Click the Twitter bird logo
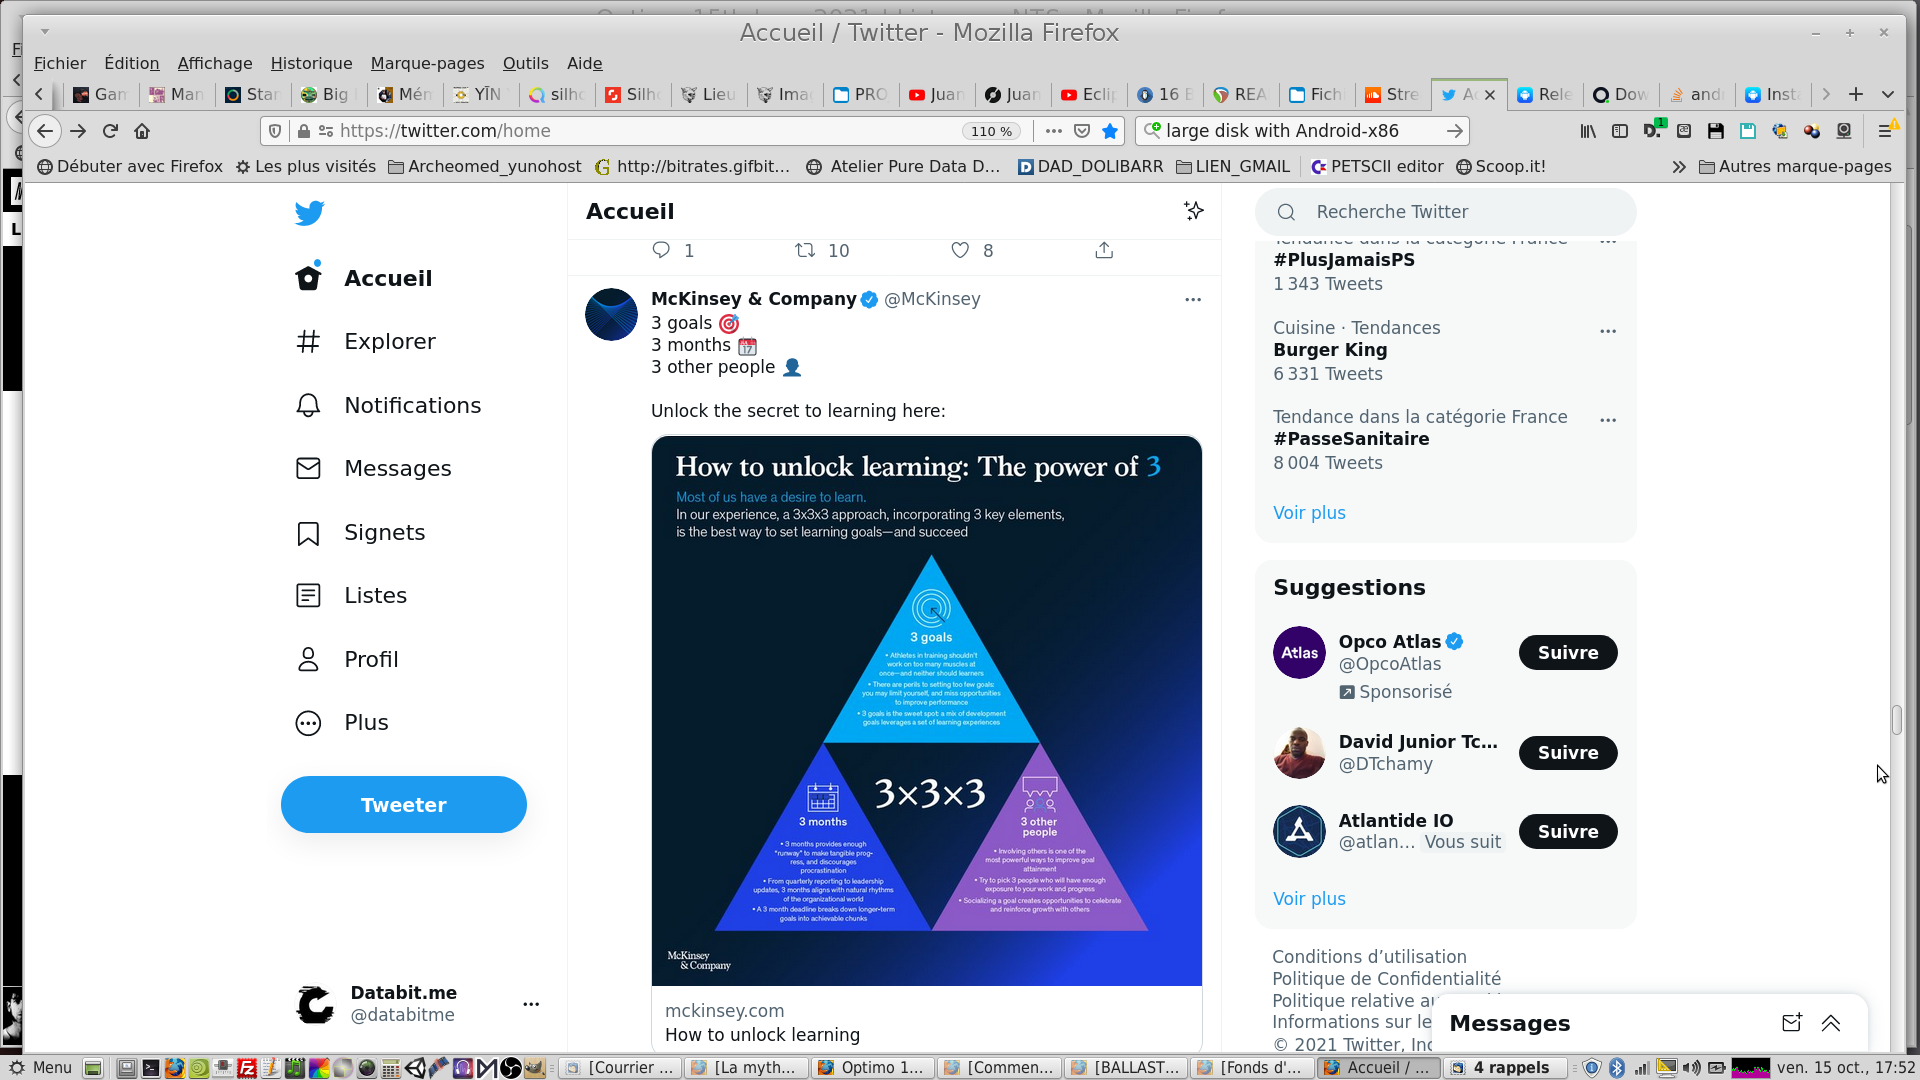 click(x=309, y=213)
